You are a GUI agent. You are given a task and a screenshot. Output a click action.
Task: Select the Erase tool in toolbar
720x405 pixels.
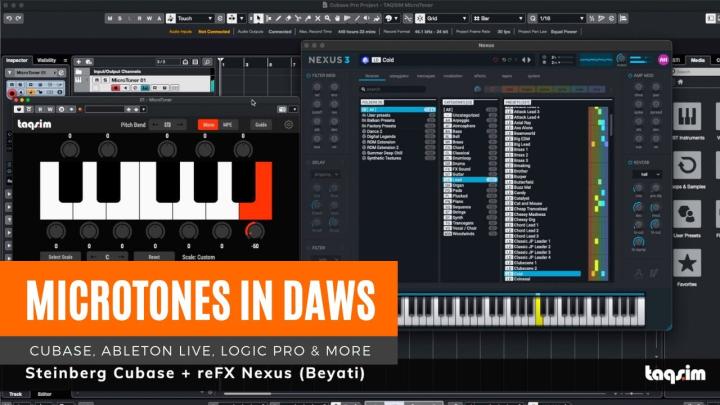288,18
